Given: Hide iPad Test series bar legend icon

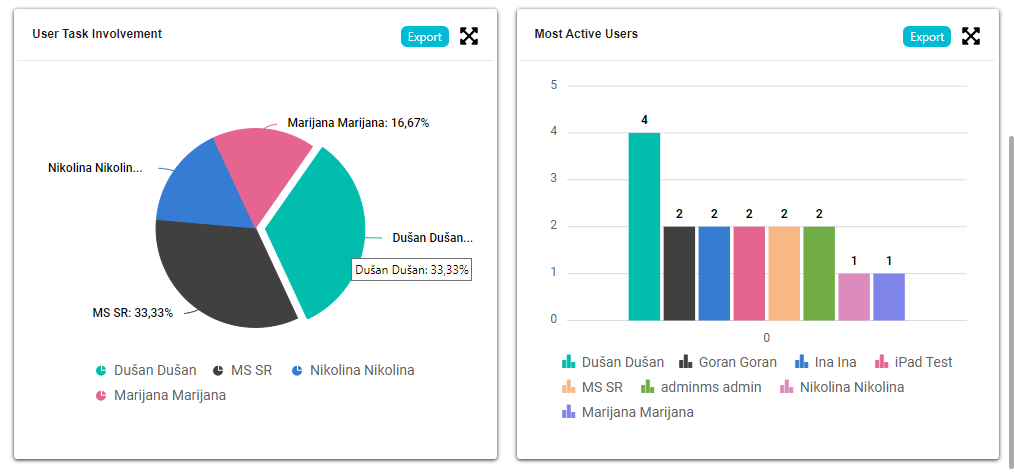Looking at the screenshot, I should pos(881,362).
